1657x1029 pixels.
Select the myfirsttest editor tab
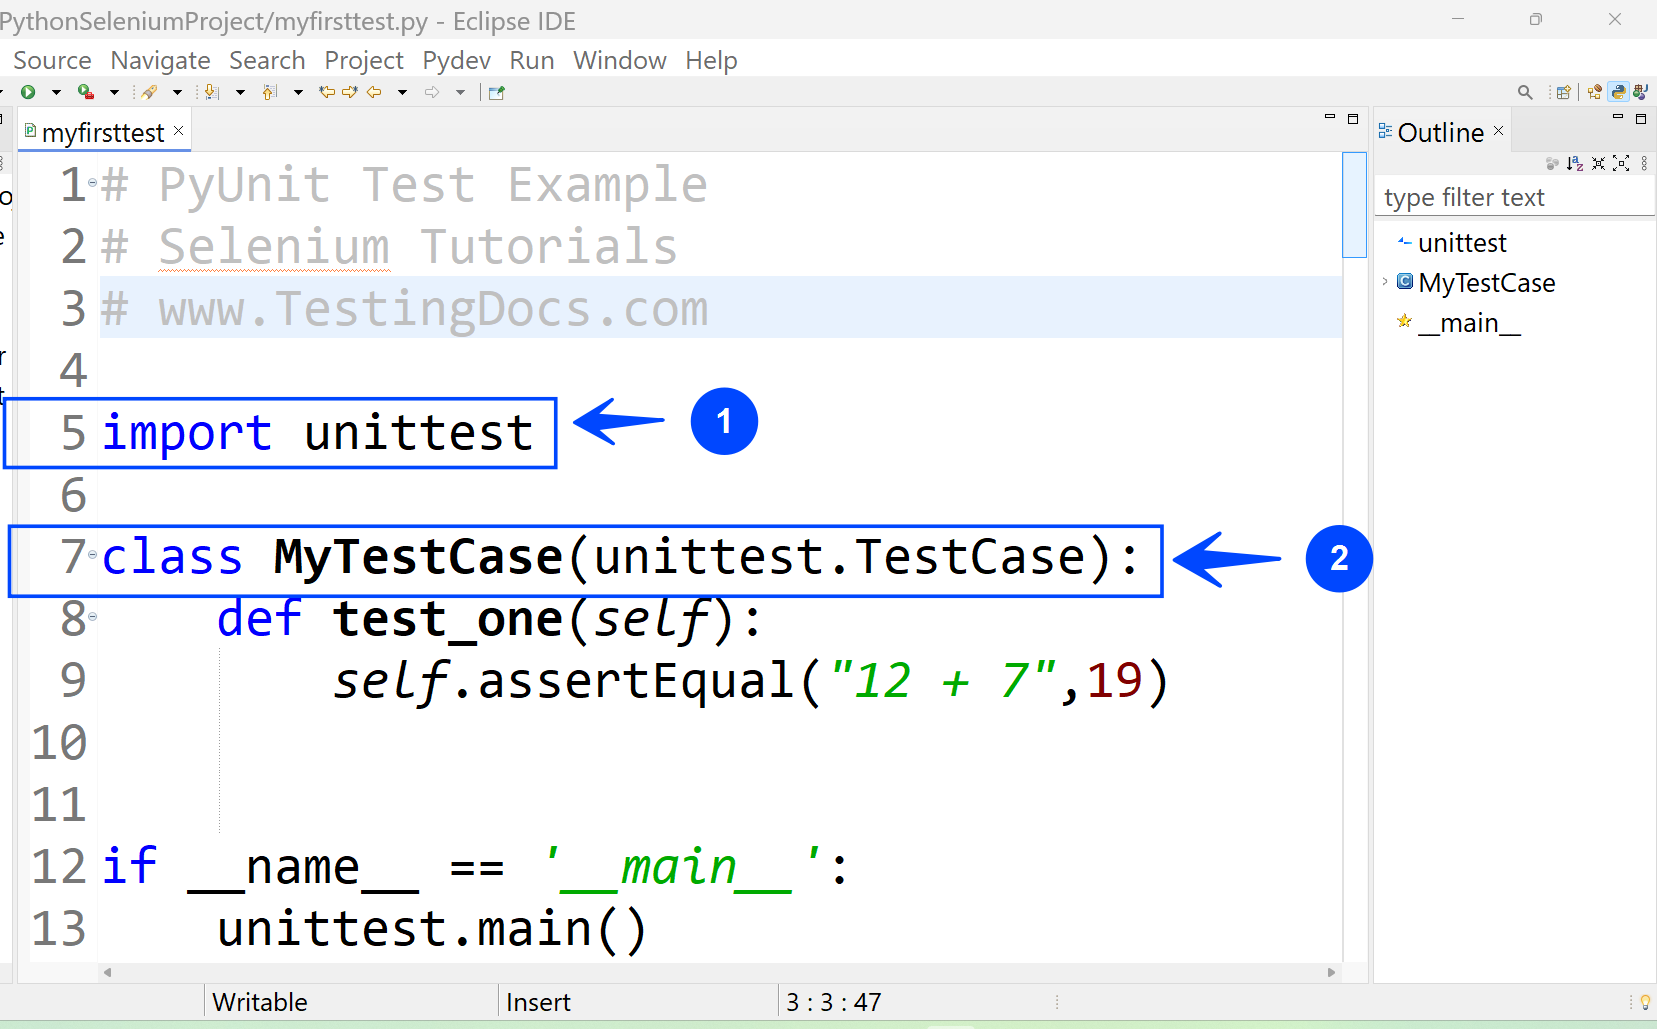coord(102,133)
